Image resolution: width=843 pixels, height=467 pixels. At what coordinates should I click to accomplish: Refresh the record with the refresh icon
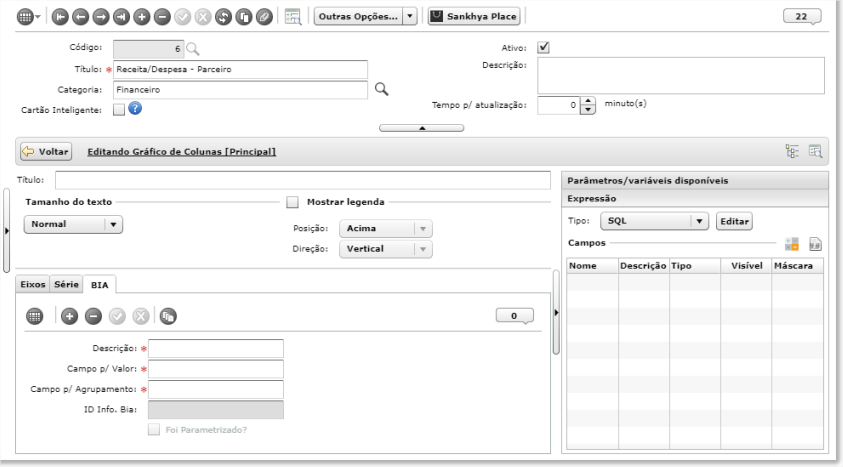click(x=224, y=17)
